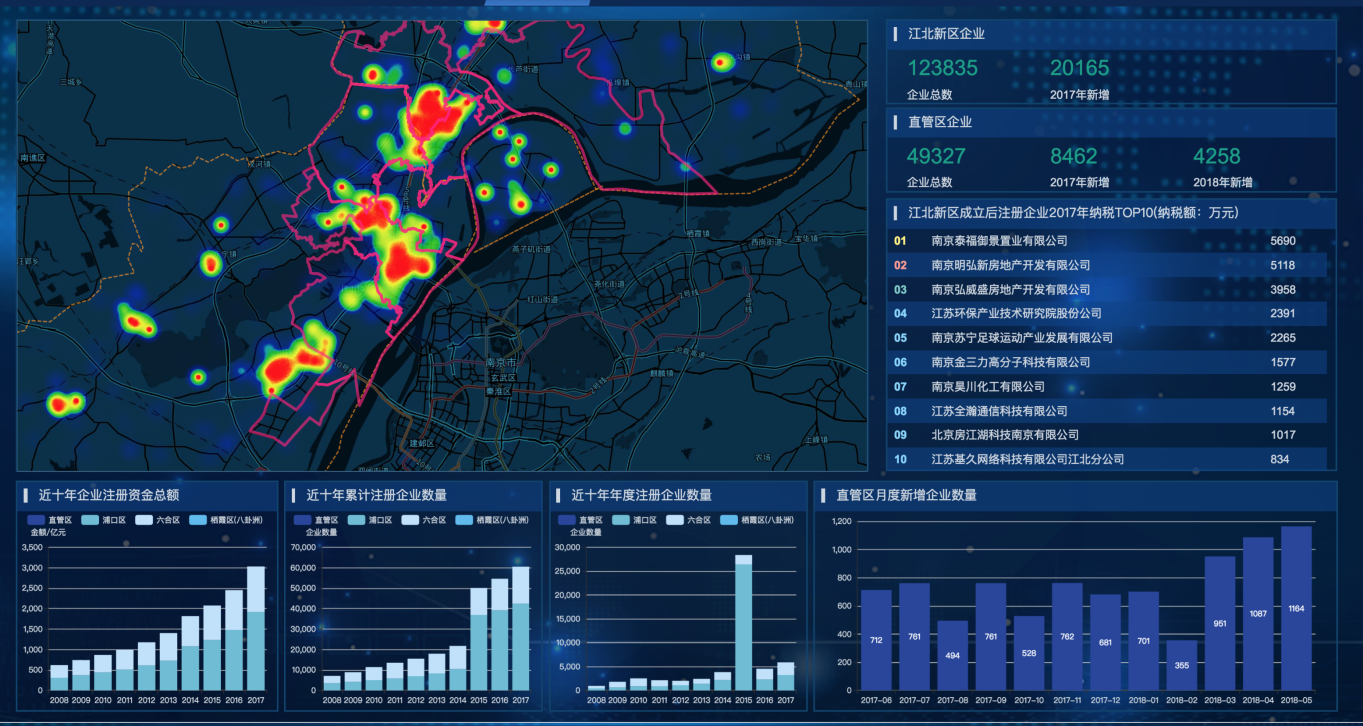Image resolution: width=1363 pixels, height=726 pixels.
Task: Click the 江北新区企业 panel header
Action: coord(946,34)
